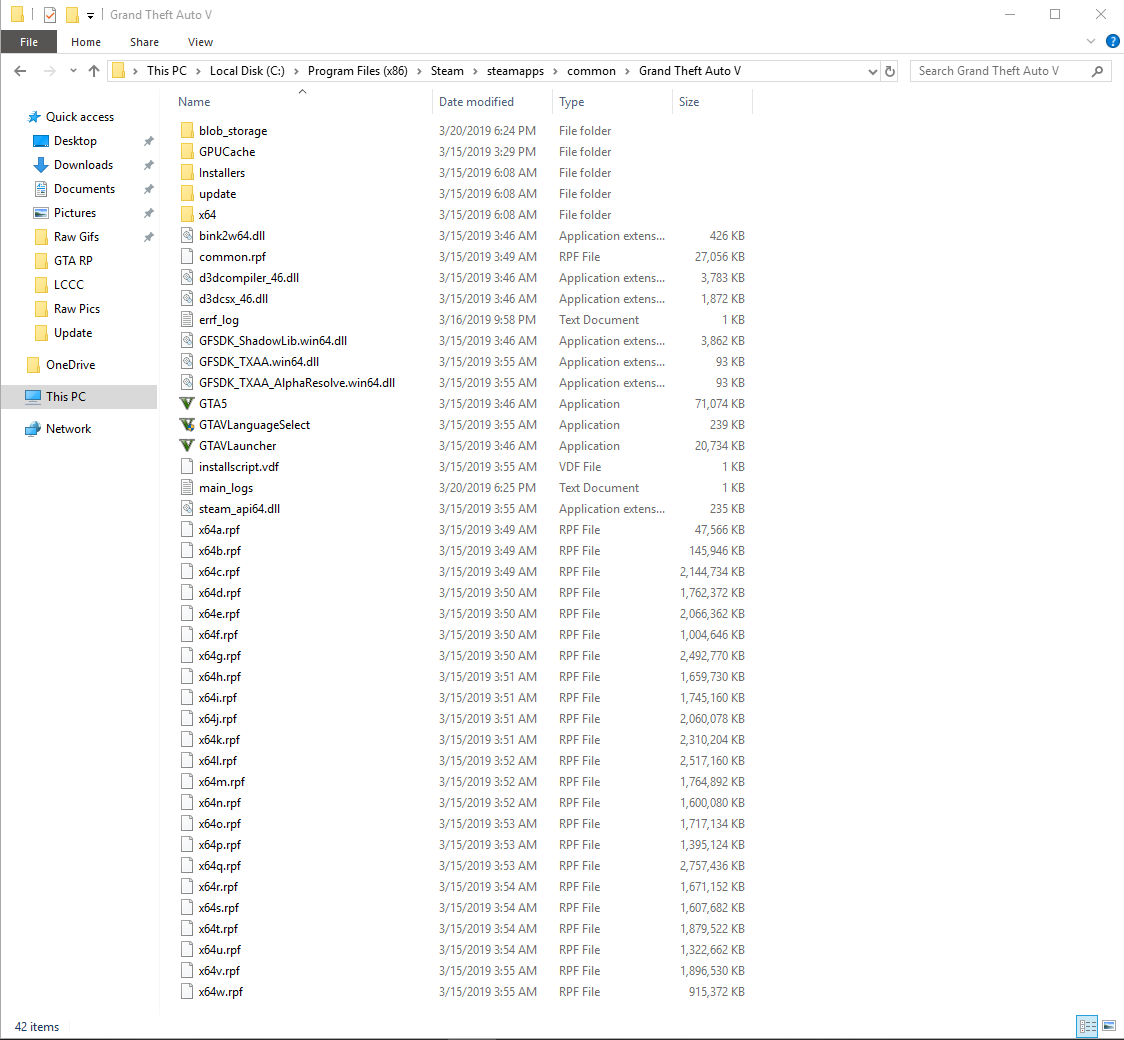Select the GTAVLanguageSelect application icon
Screen dimensions: 1124x1040
pos(187,424)
